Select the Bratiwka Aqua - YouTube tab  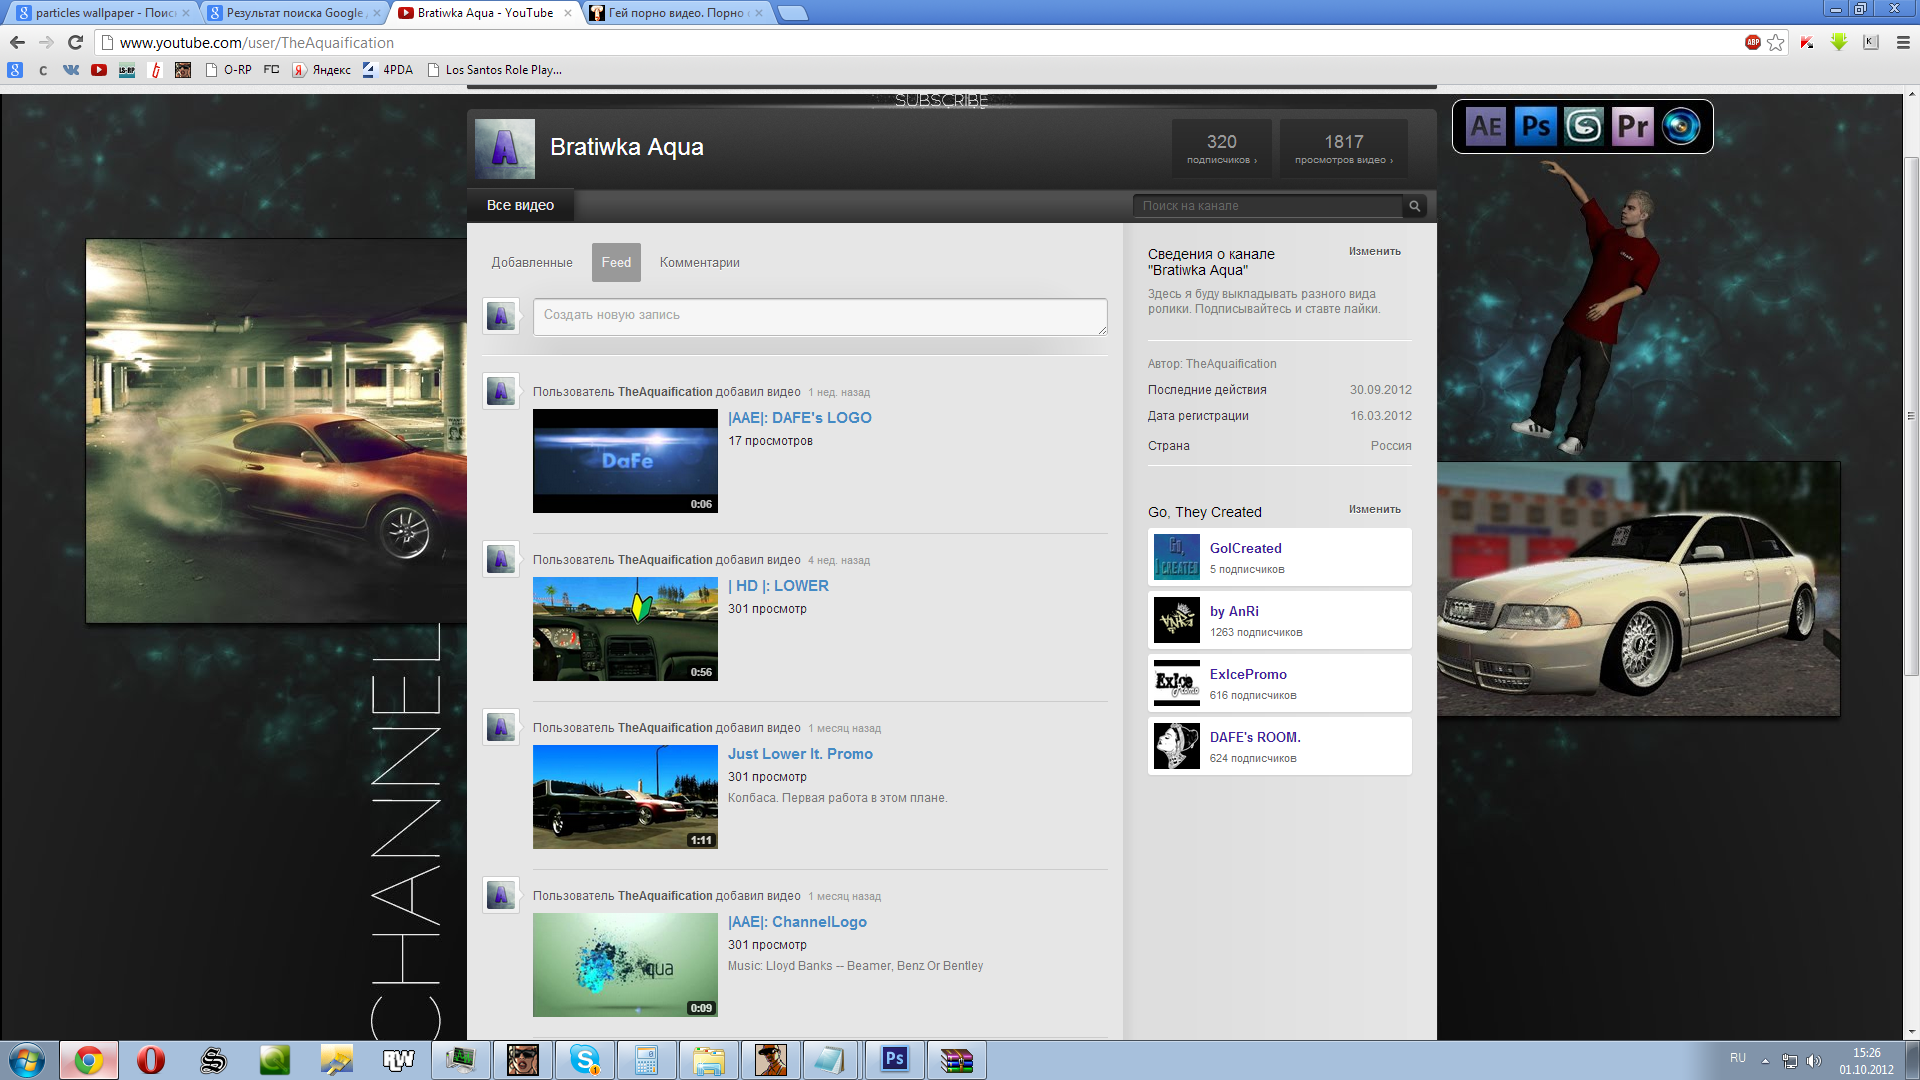(x=485, y=13)
